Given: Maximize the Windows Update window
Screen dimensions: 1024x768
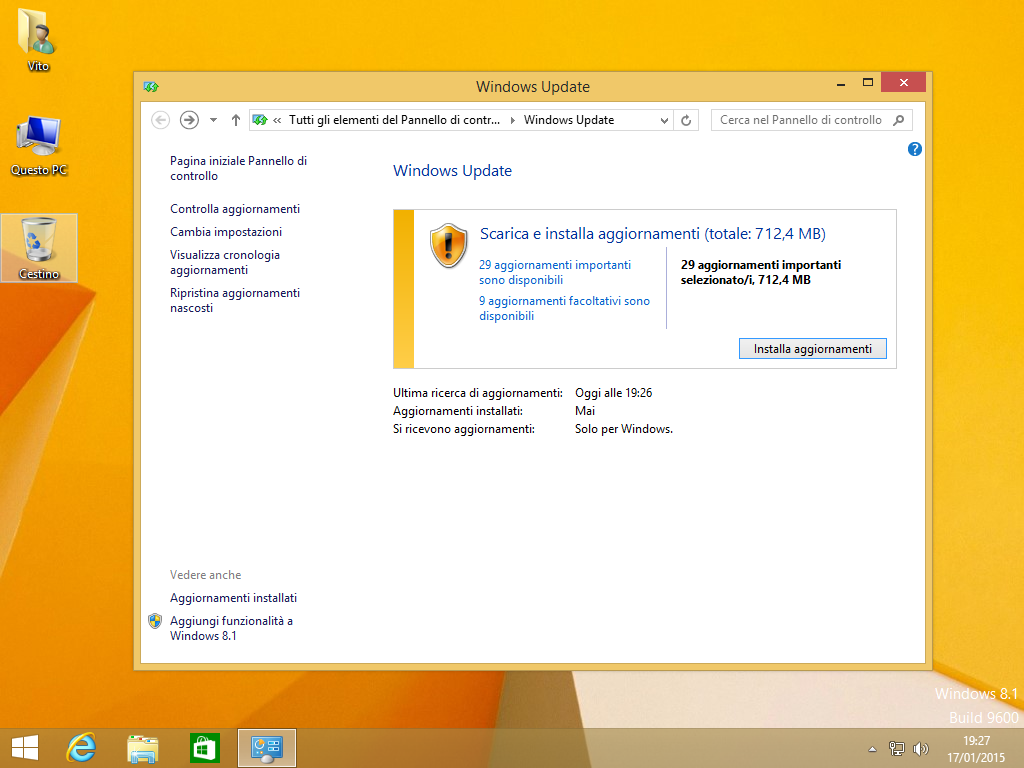Looking at the screenshot, I should pos(868,83).
